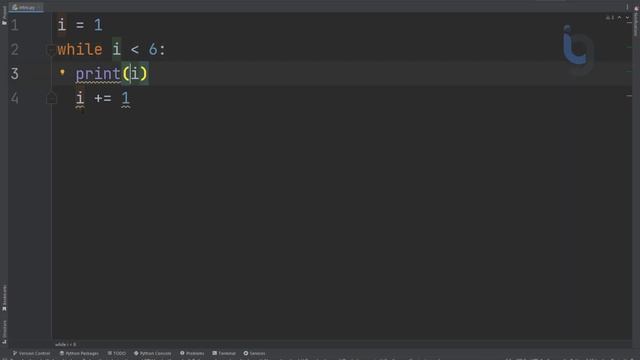Image resolution: width=640 pixels, height=360 pixels.
Task: Click the yellow lightbulb intention icon
Action: tap(62, 72)
